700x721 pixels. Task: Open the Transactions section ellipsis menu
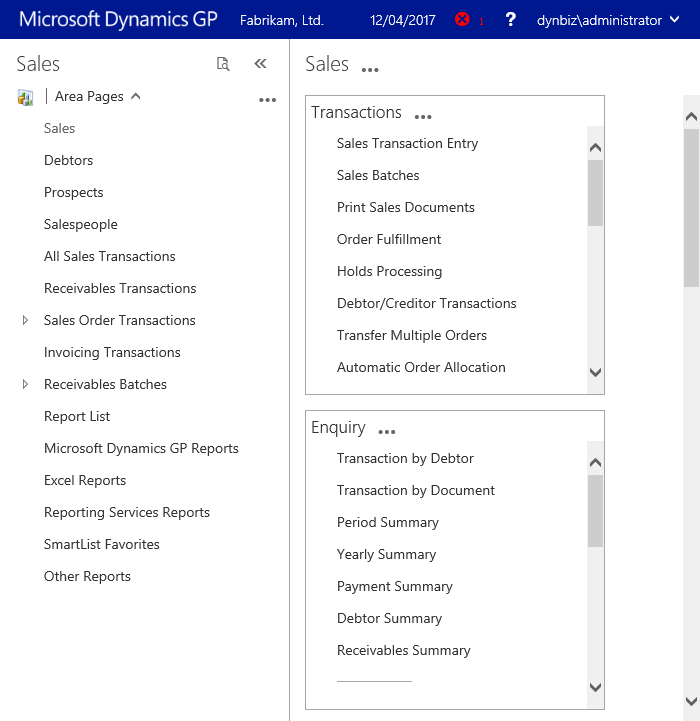point(423,117)
